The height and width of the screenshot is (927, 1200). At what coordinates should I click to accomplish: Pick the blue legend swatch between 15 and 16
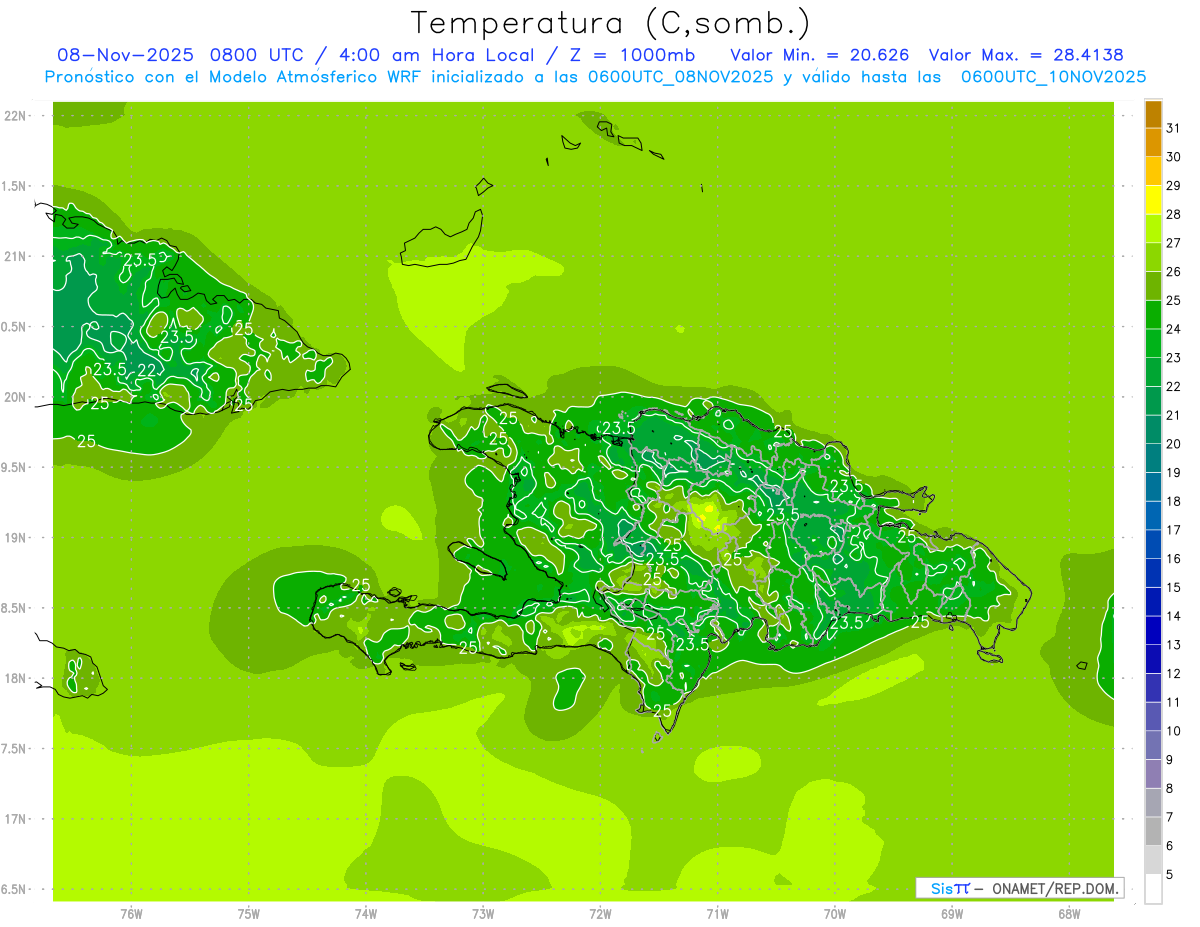click(x=1153, y=573)
